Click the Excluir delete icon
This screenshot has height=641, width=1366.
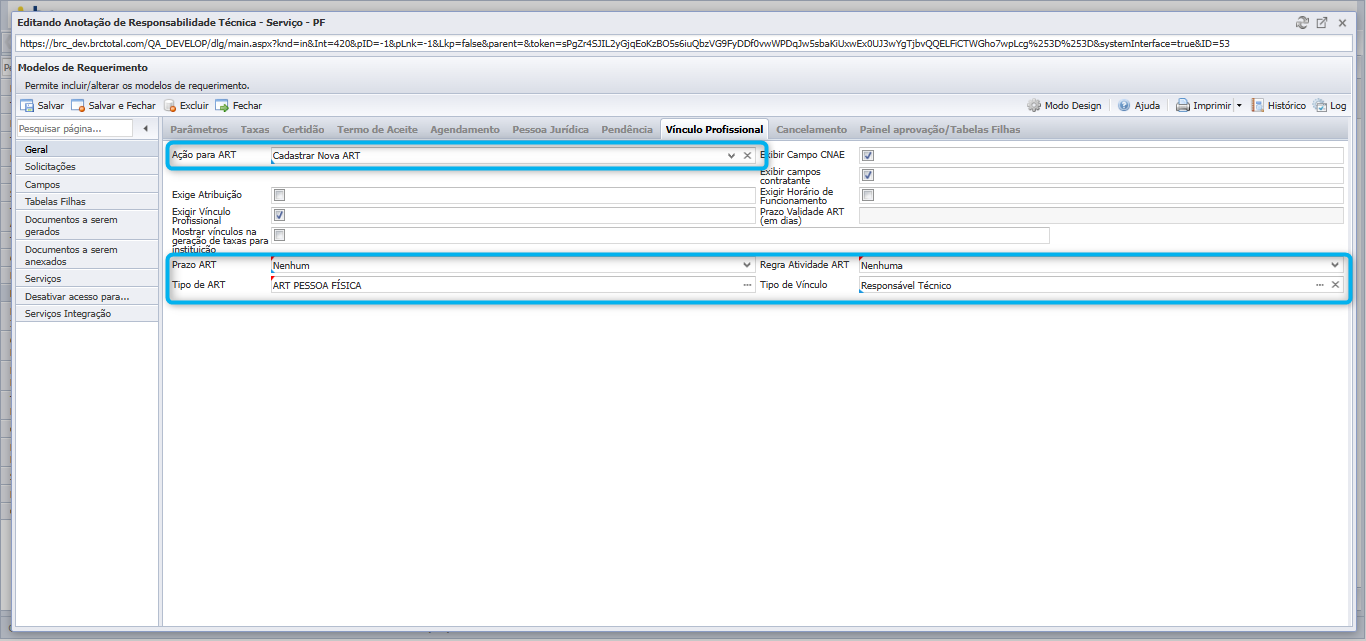tap(170, 105)
